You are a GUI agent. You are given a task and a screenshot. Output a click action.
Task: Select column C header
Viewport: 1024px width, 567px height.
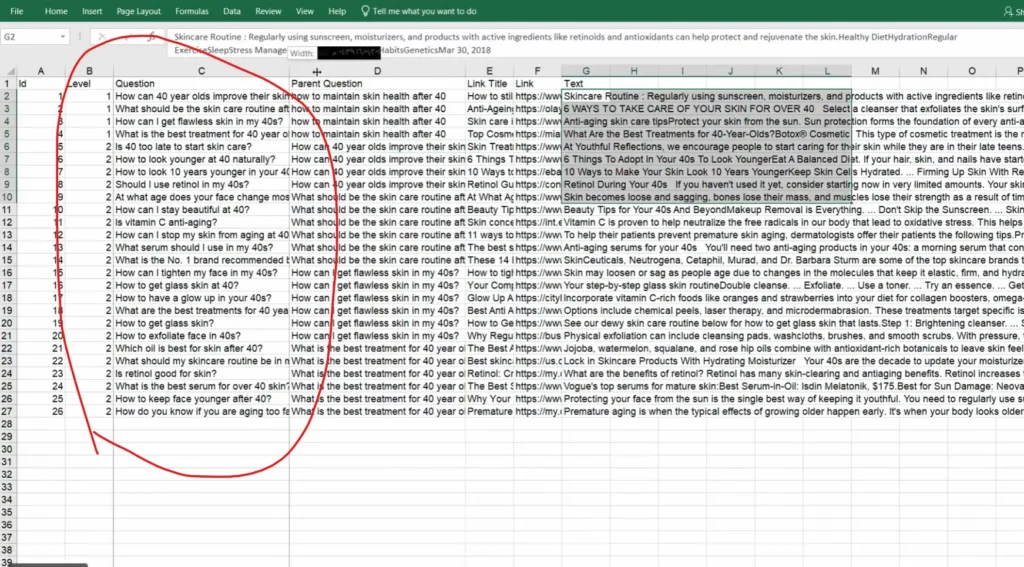[201, 71]
